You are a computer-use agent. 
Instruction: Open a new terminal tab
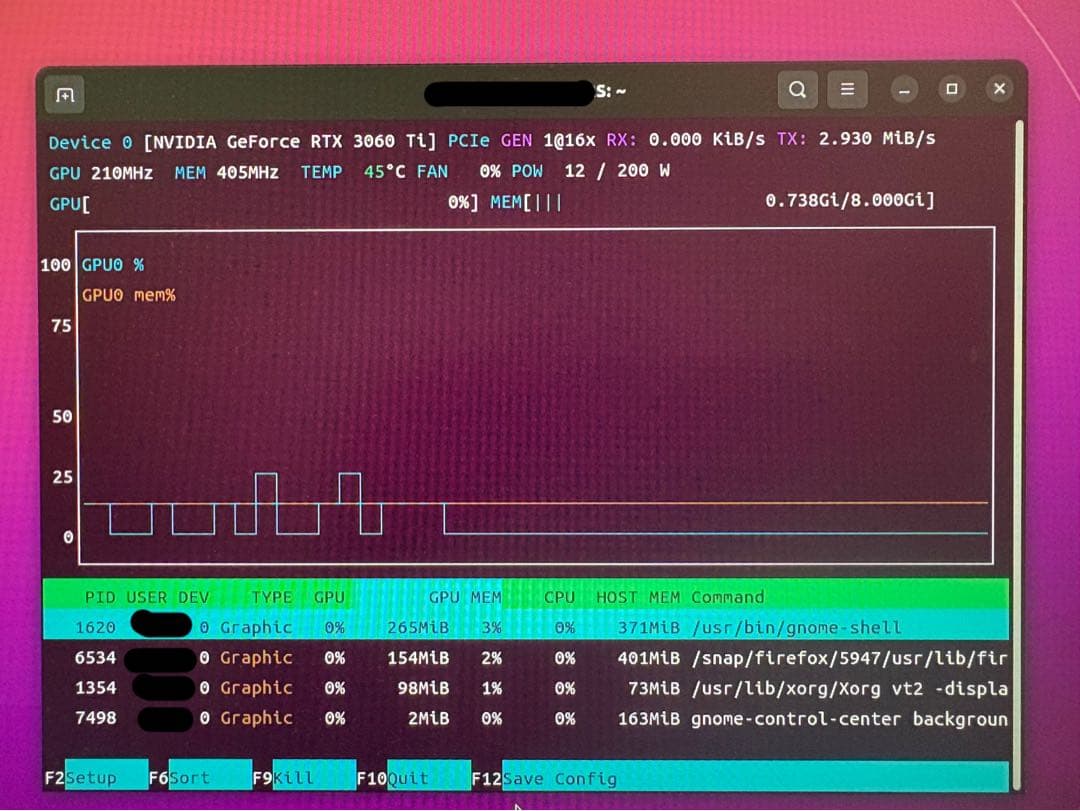click(x=65, y=95)
